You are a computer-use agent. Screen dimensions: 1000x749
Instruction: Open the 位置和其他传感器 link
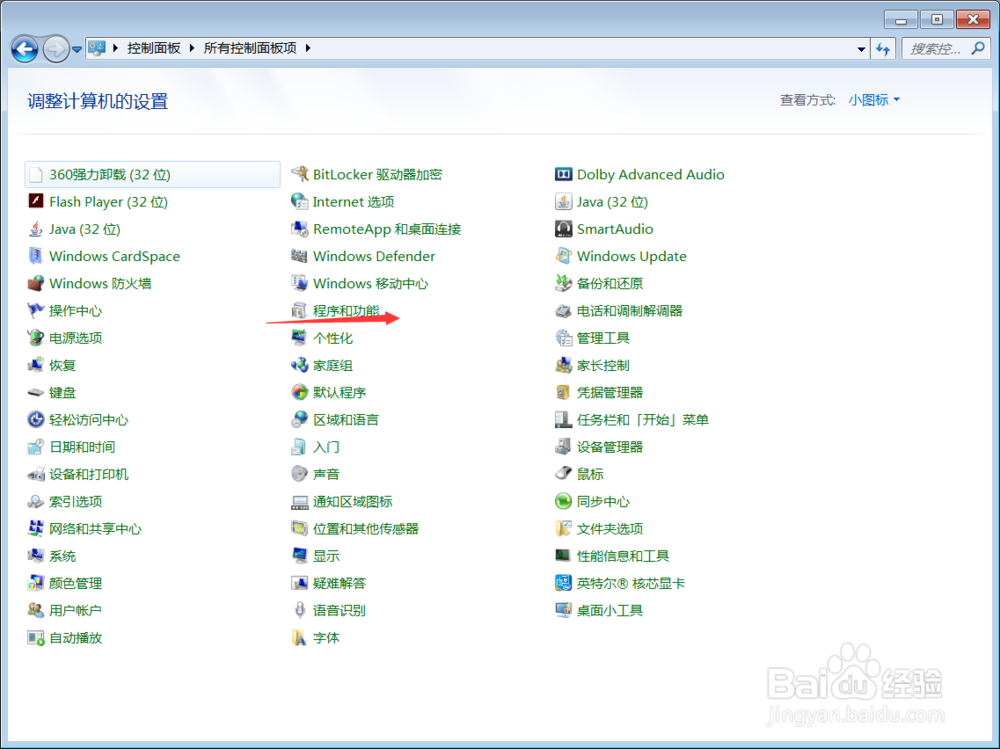point(365,529)
